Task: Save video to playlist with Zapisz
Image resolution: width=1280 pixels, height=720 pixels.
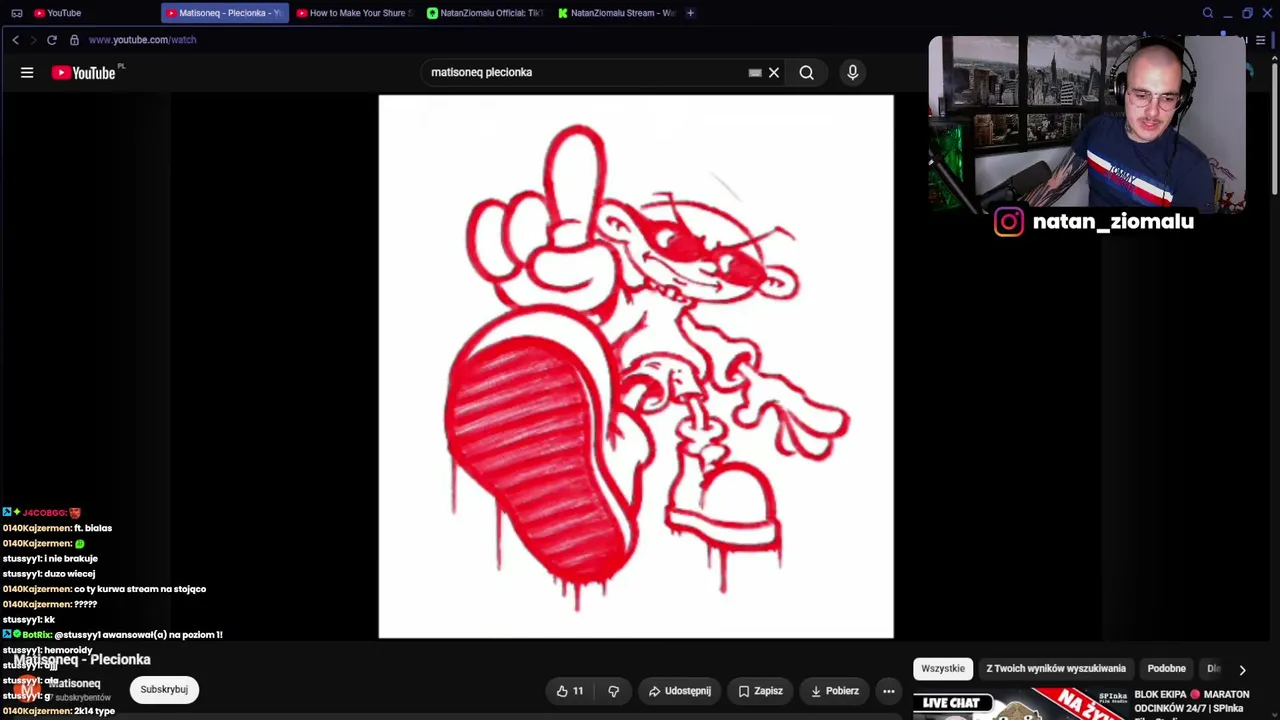Action: click(x=760, y=691)
